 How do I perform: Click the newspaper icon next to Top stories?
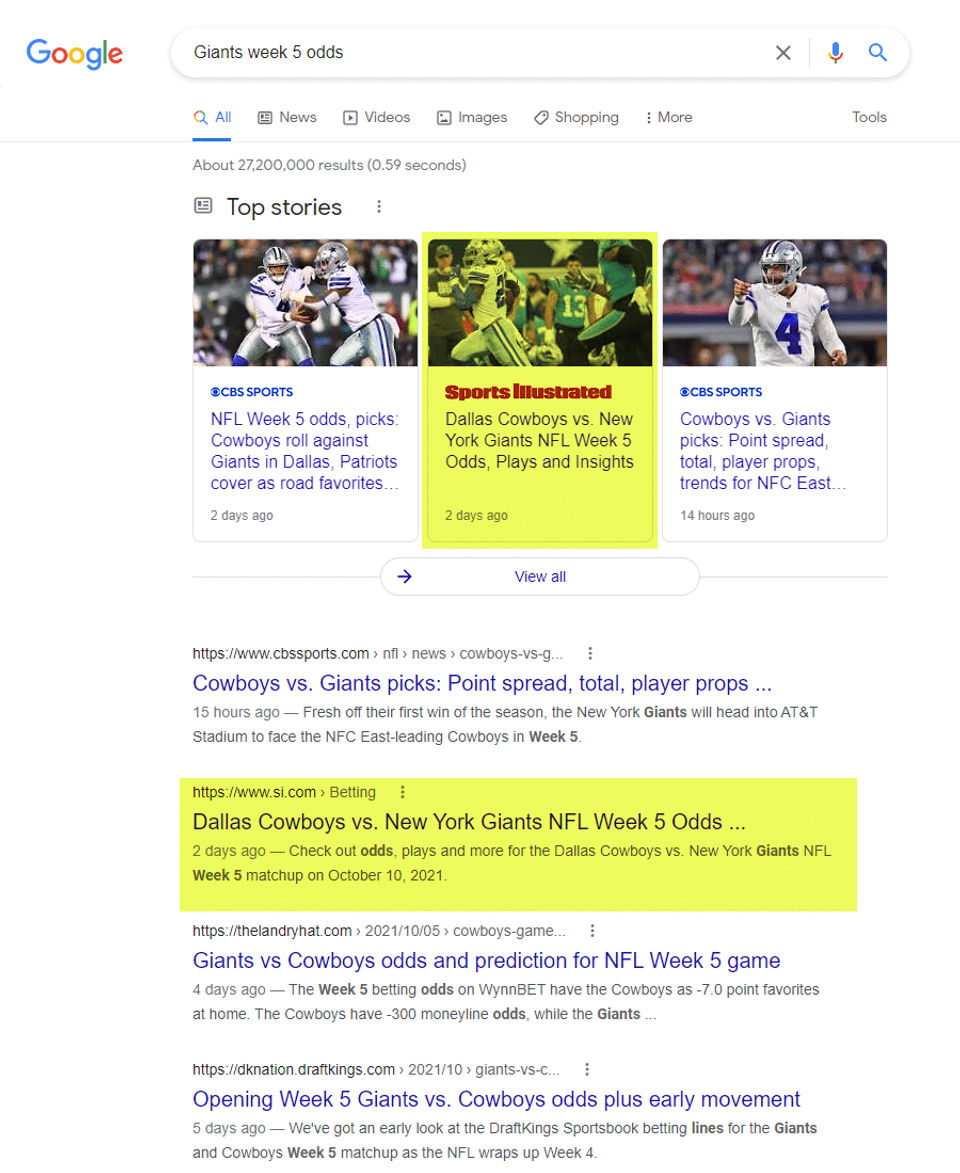(x=203, y=206)
